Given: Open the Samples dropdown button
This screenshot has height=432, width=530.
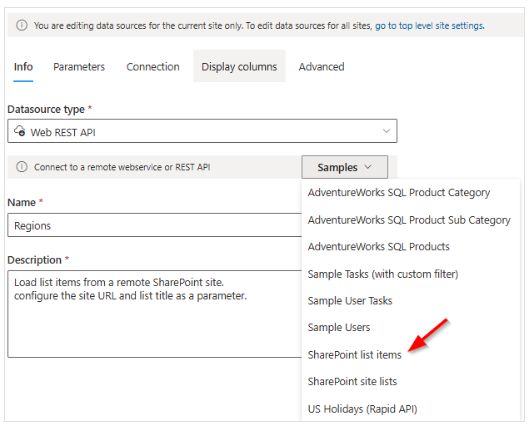Looking at the screenshot, I should pos(344,167).
